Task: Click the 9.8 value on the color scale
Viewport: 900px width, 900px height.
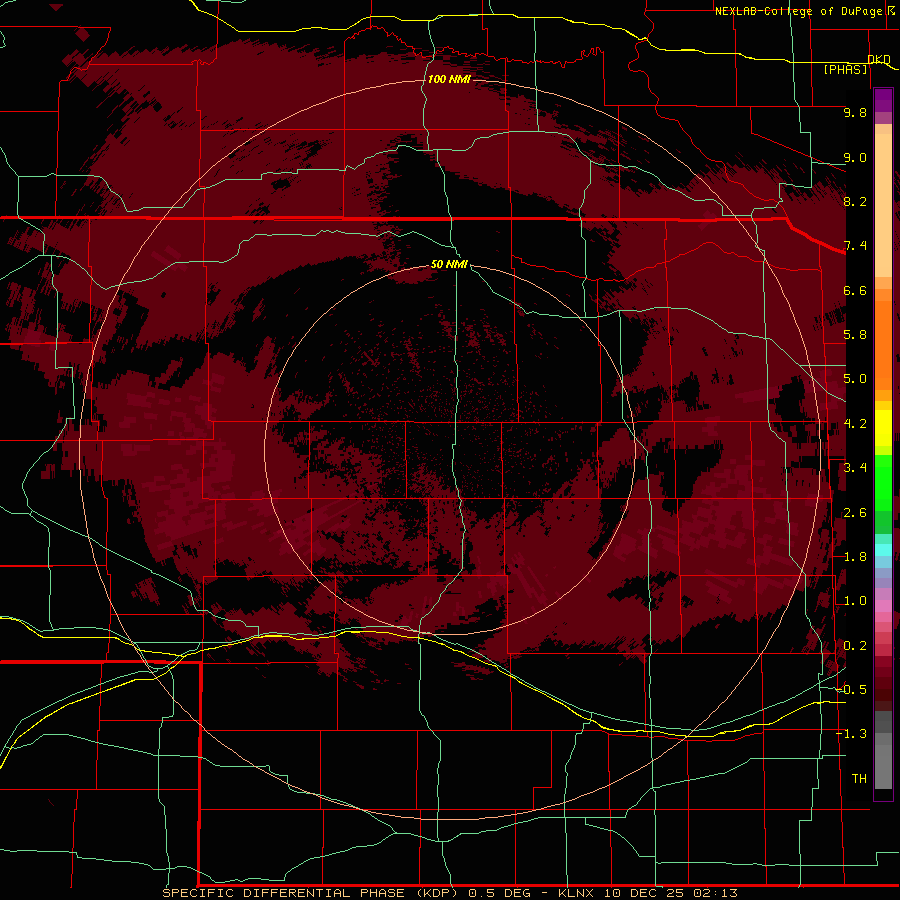Action: click(x=855, y=112)
